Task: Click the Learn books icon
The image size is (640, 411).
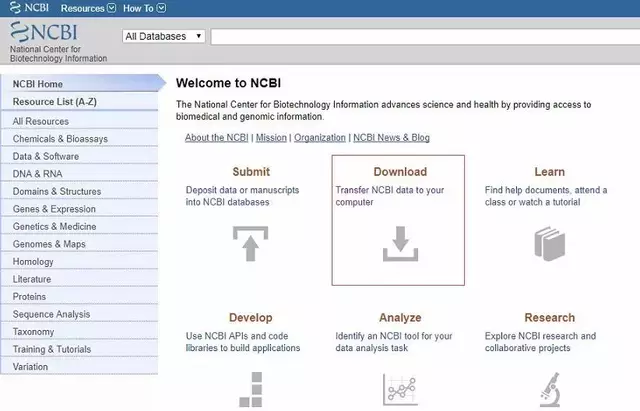Action: pyautogui.click(x=549, y=244)
